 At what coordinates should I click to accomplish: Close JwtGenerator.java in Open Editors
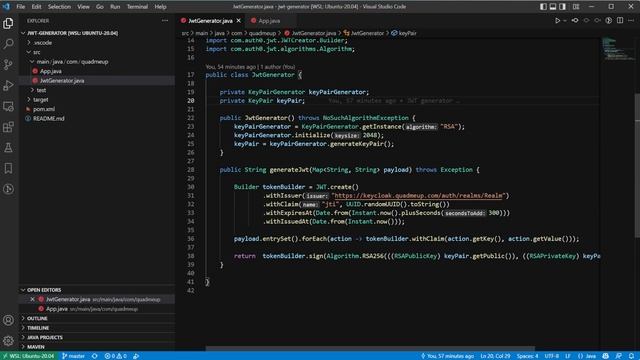(32, 299)
